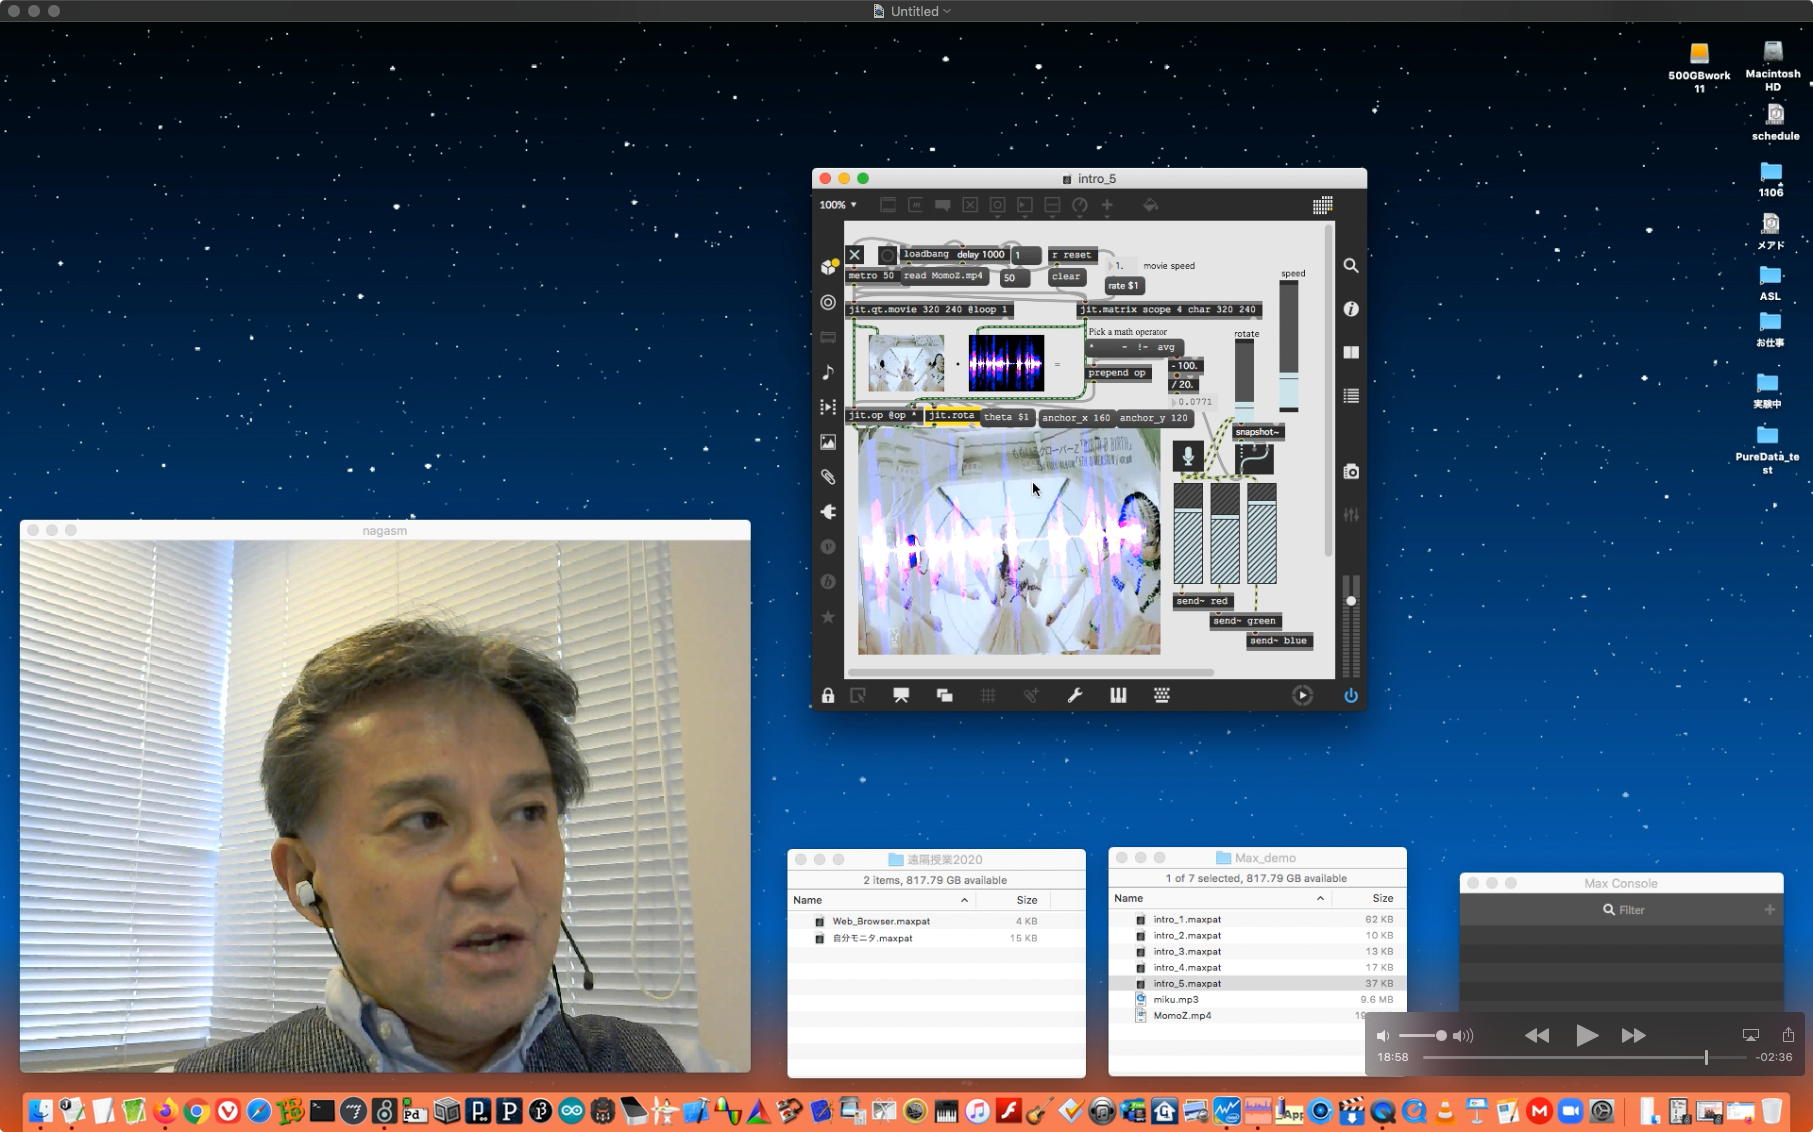1813x1132 pixels.
Task: Turn off audio with the power icon
Action: pos(1350,696)
